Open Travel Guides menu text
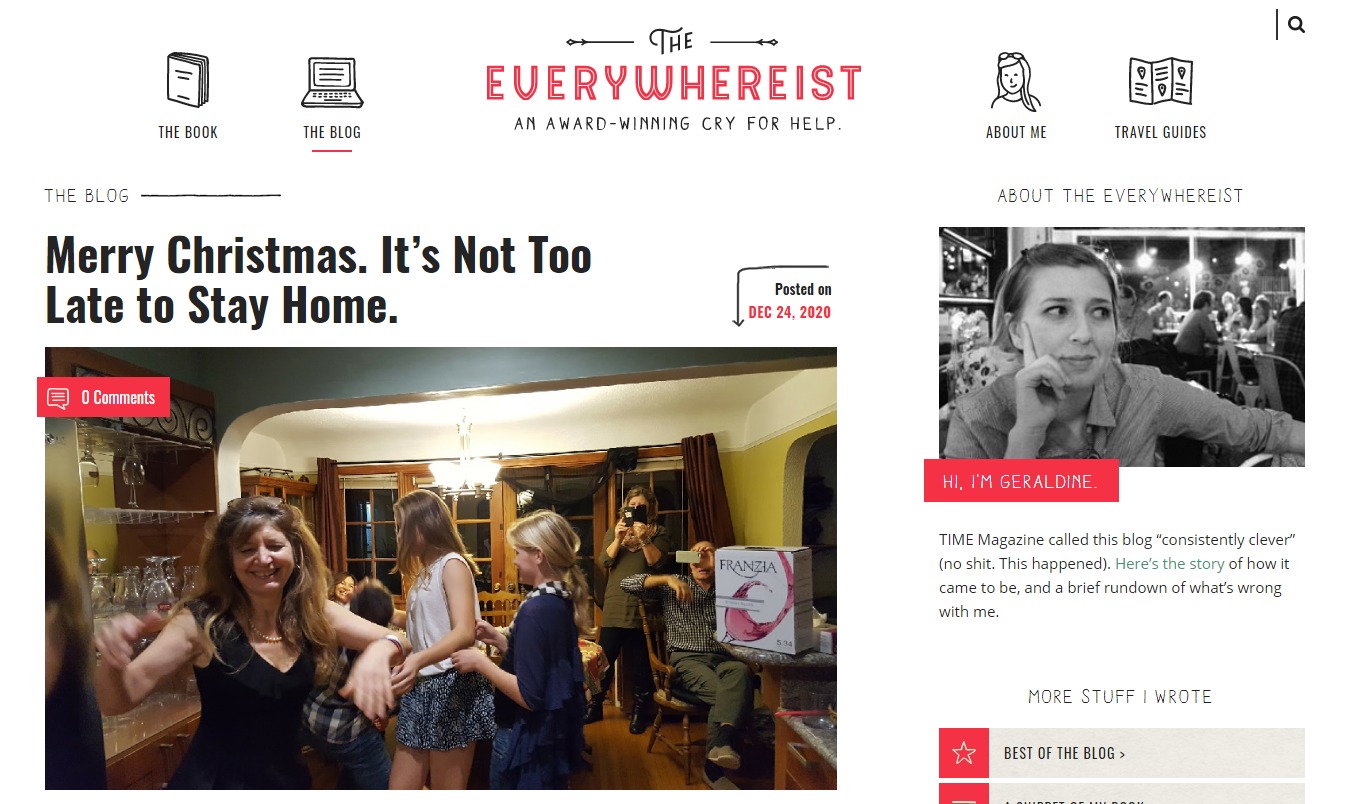 point(1160,132)
